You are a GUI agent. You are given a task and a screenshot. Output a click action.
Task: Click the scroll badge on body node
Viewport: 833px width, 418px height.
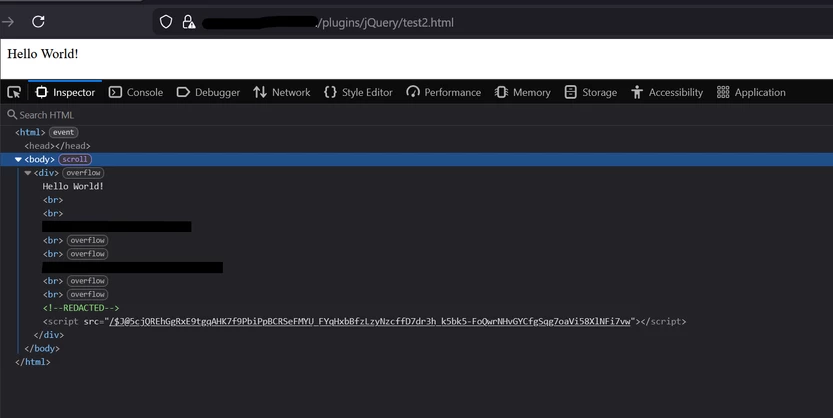(75, 159)
